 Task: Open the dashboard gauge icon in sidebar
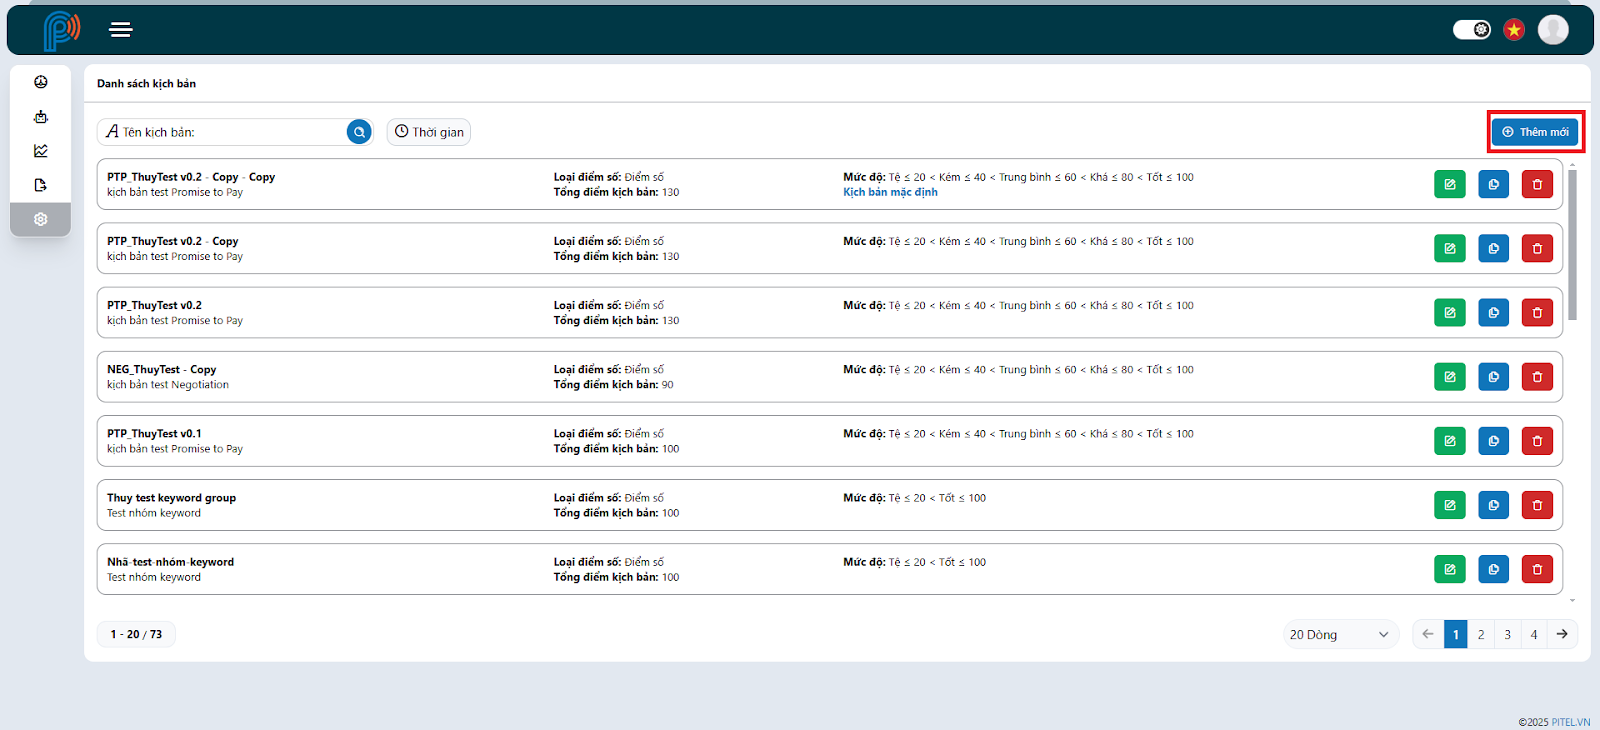[x=41, y=82]
